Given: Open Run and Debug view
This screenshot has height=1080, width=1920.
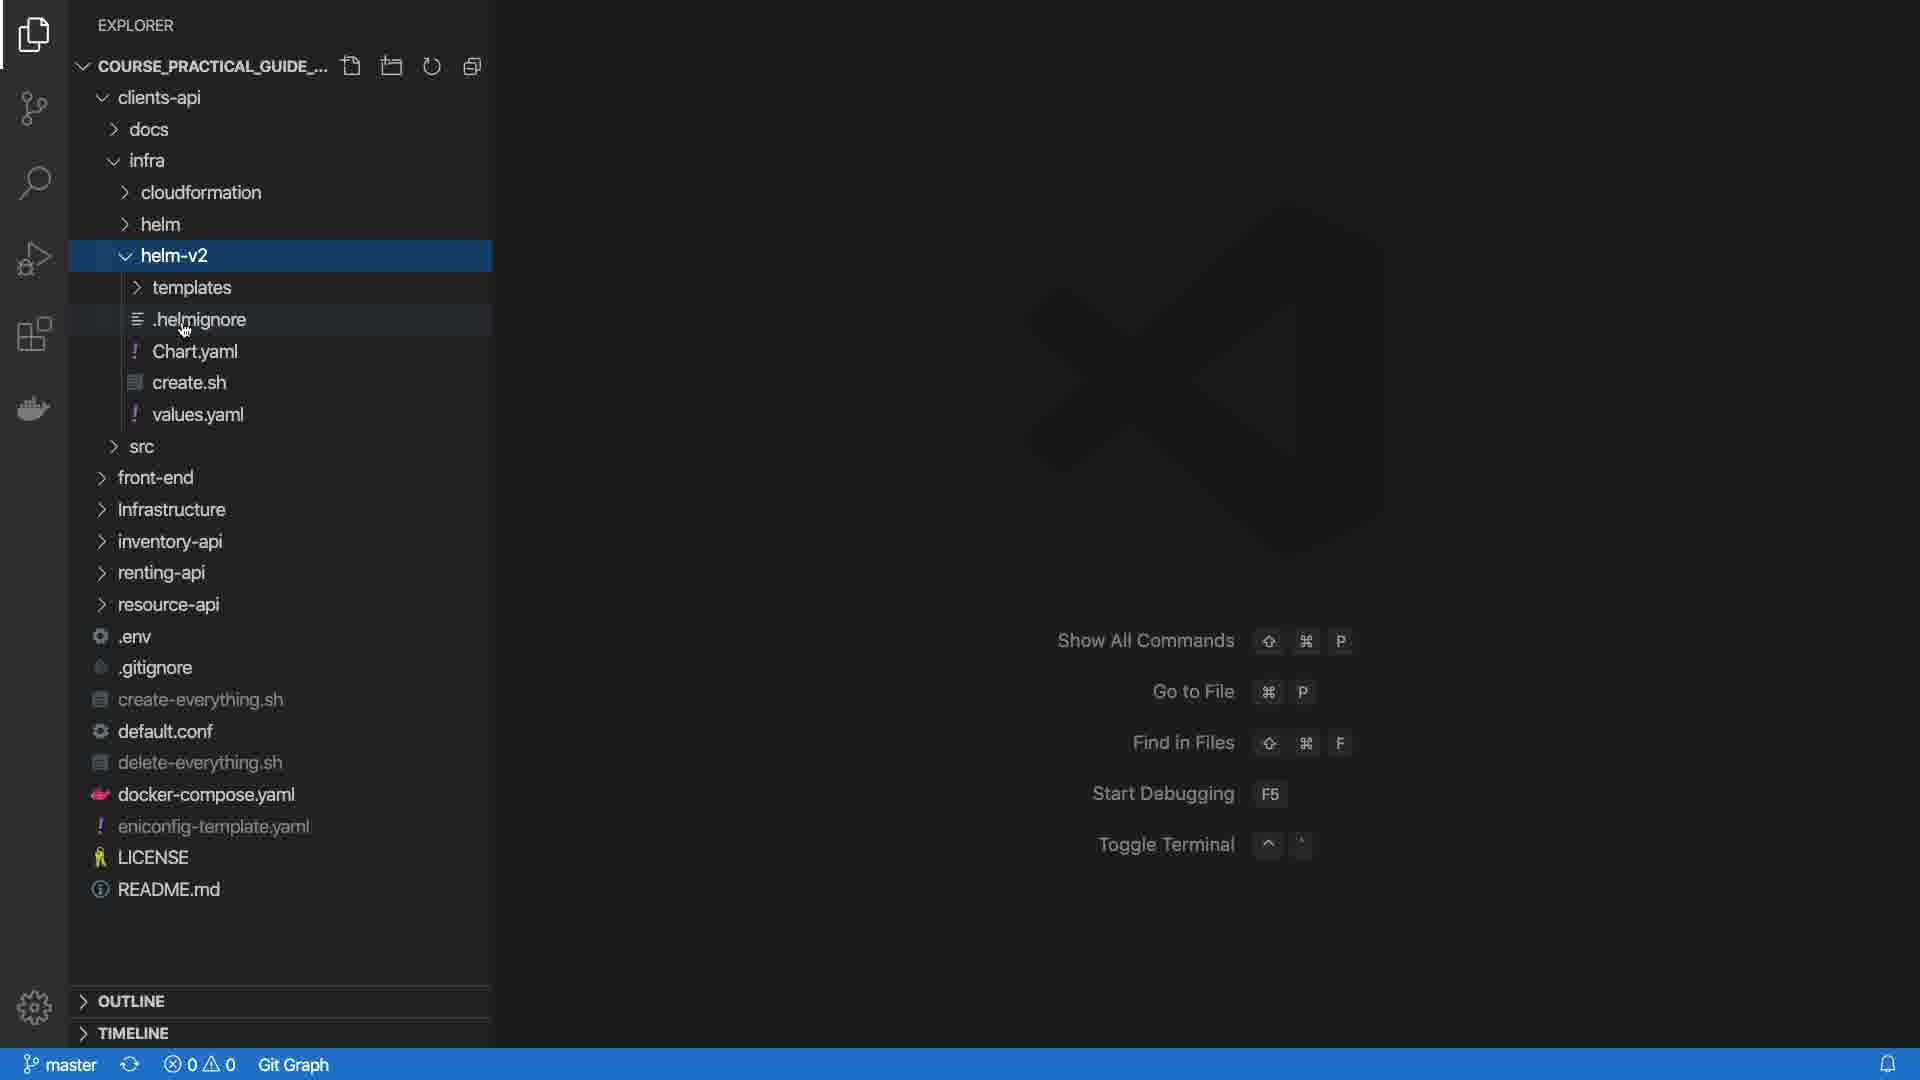Looking at the screenshot, I should click(x=34, y=259).
